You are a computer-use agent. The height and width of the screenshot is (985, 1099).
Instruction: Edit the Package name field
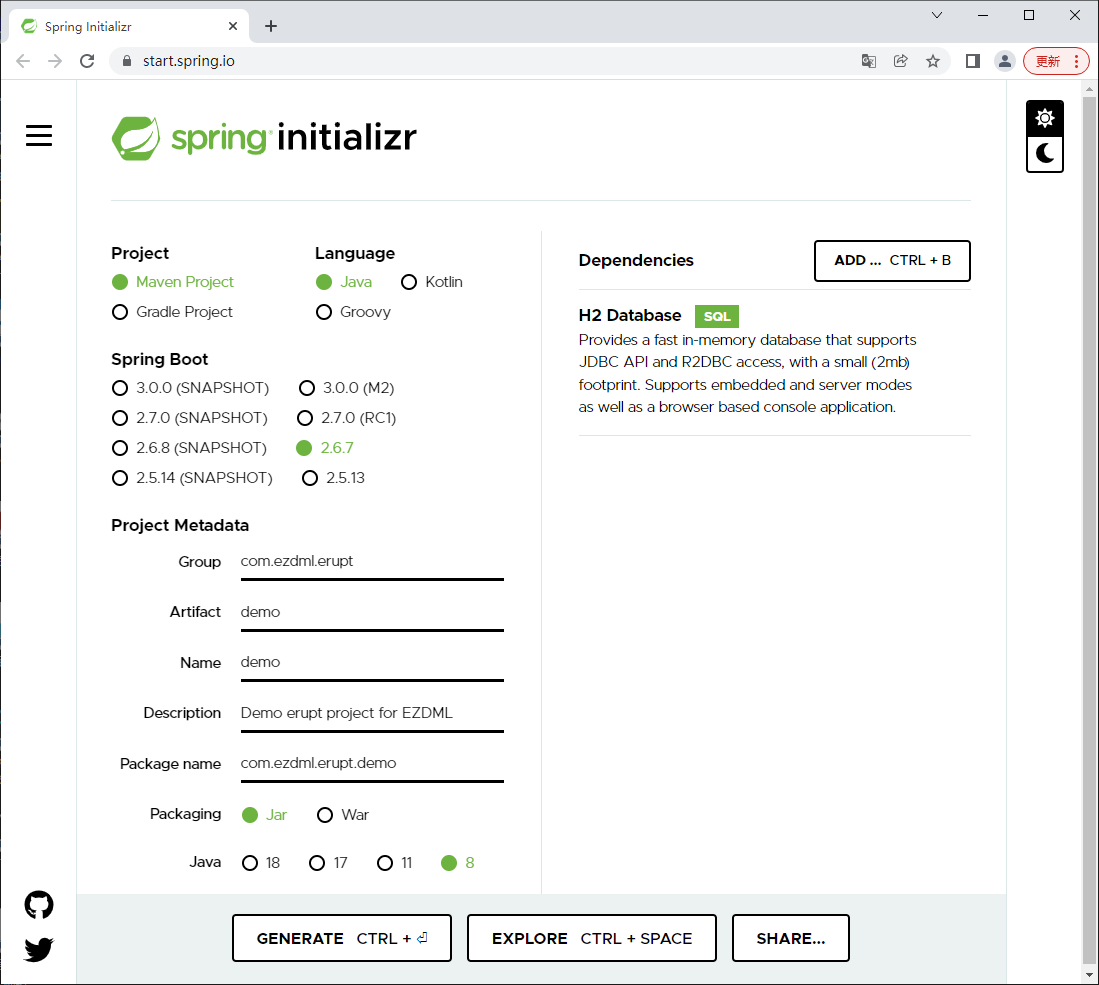372,763
